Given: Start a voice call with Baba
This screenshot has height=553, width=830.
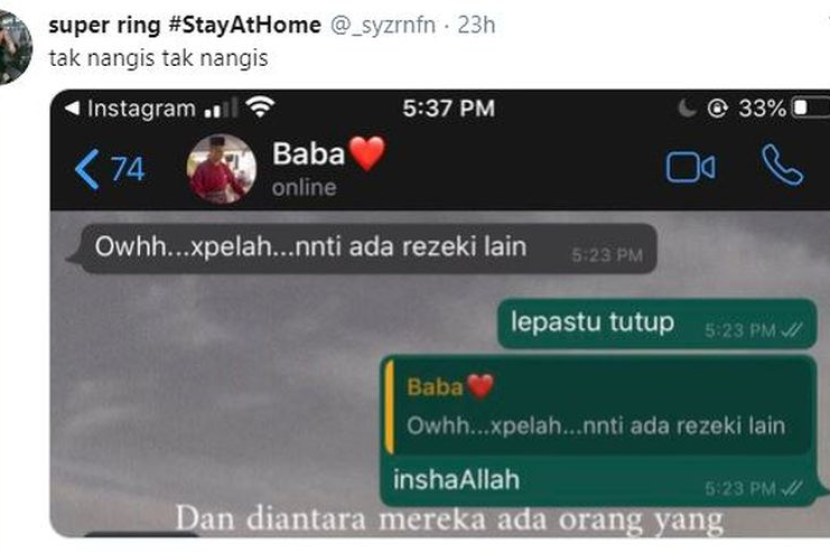Looking at the screenshot, I should pos(782,165).
